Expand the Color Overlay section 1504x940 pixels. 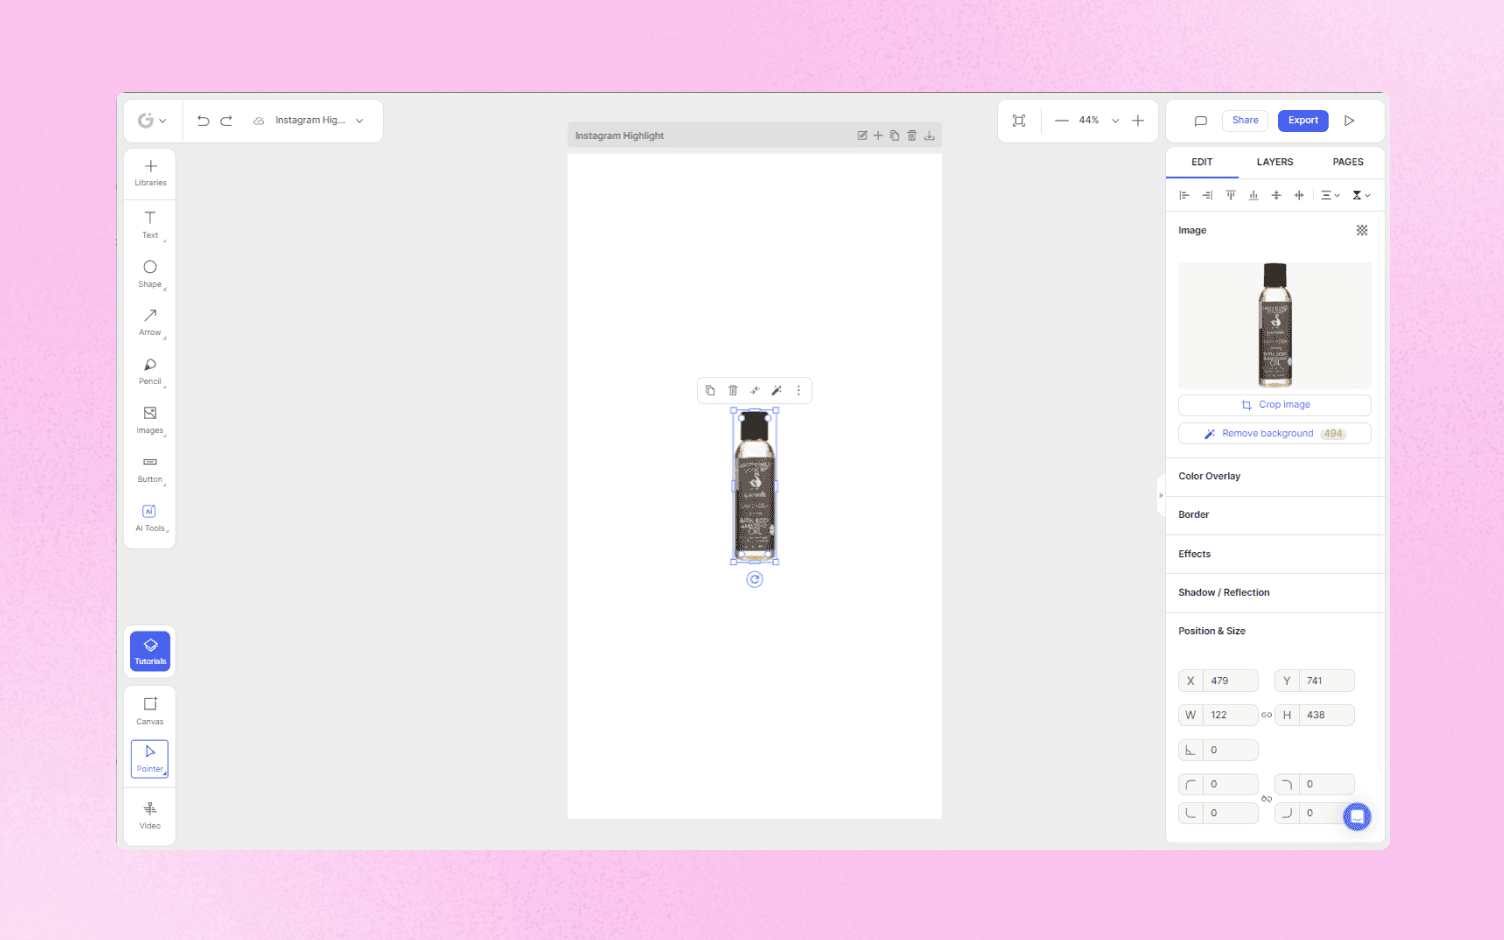tap(1209, 476)
